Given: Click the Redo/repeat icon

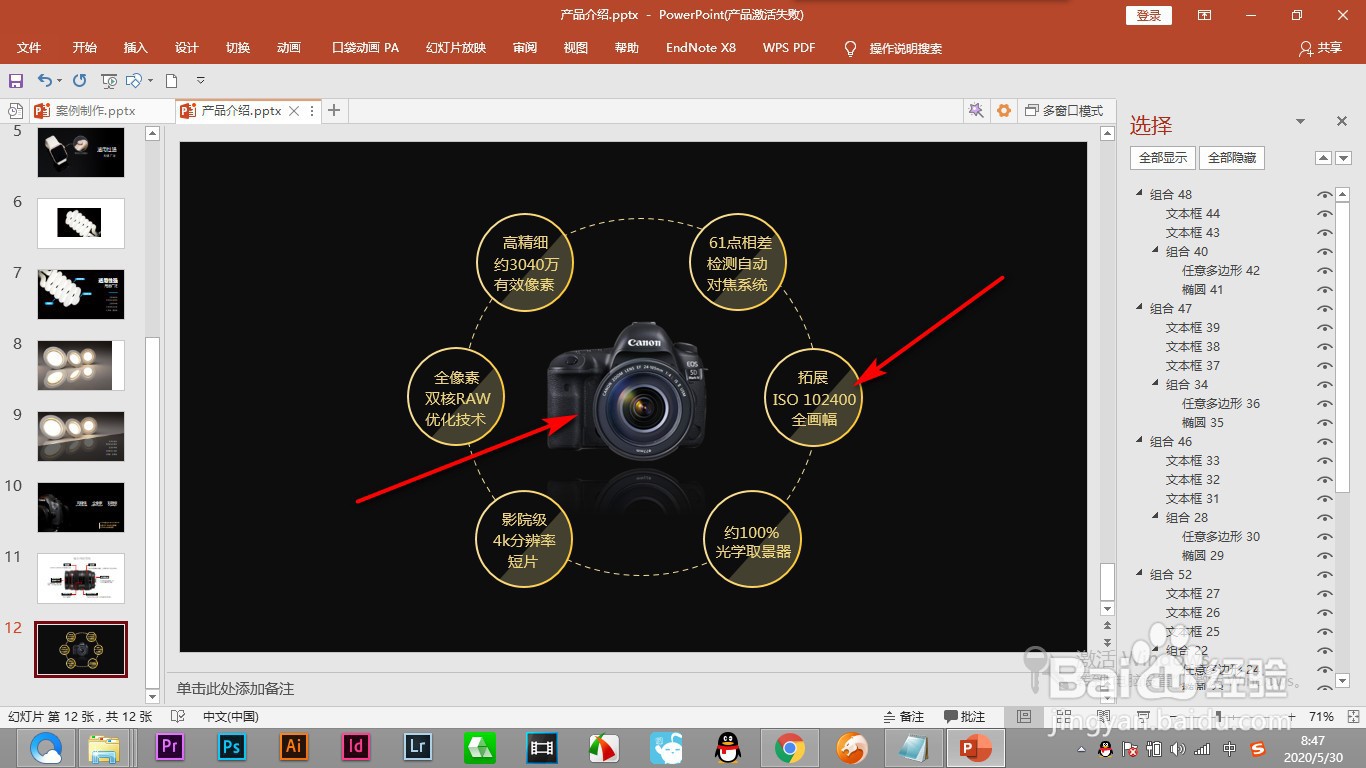Looking at the screenshot, I should click(80, 80).
